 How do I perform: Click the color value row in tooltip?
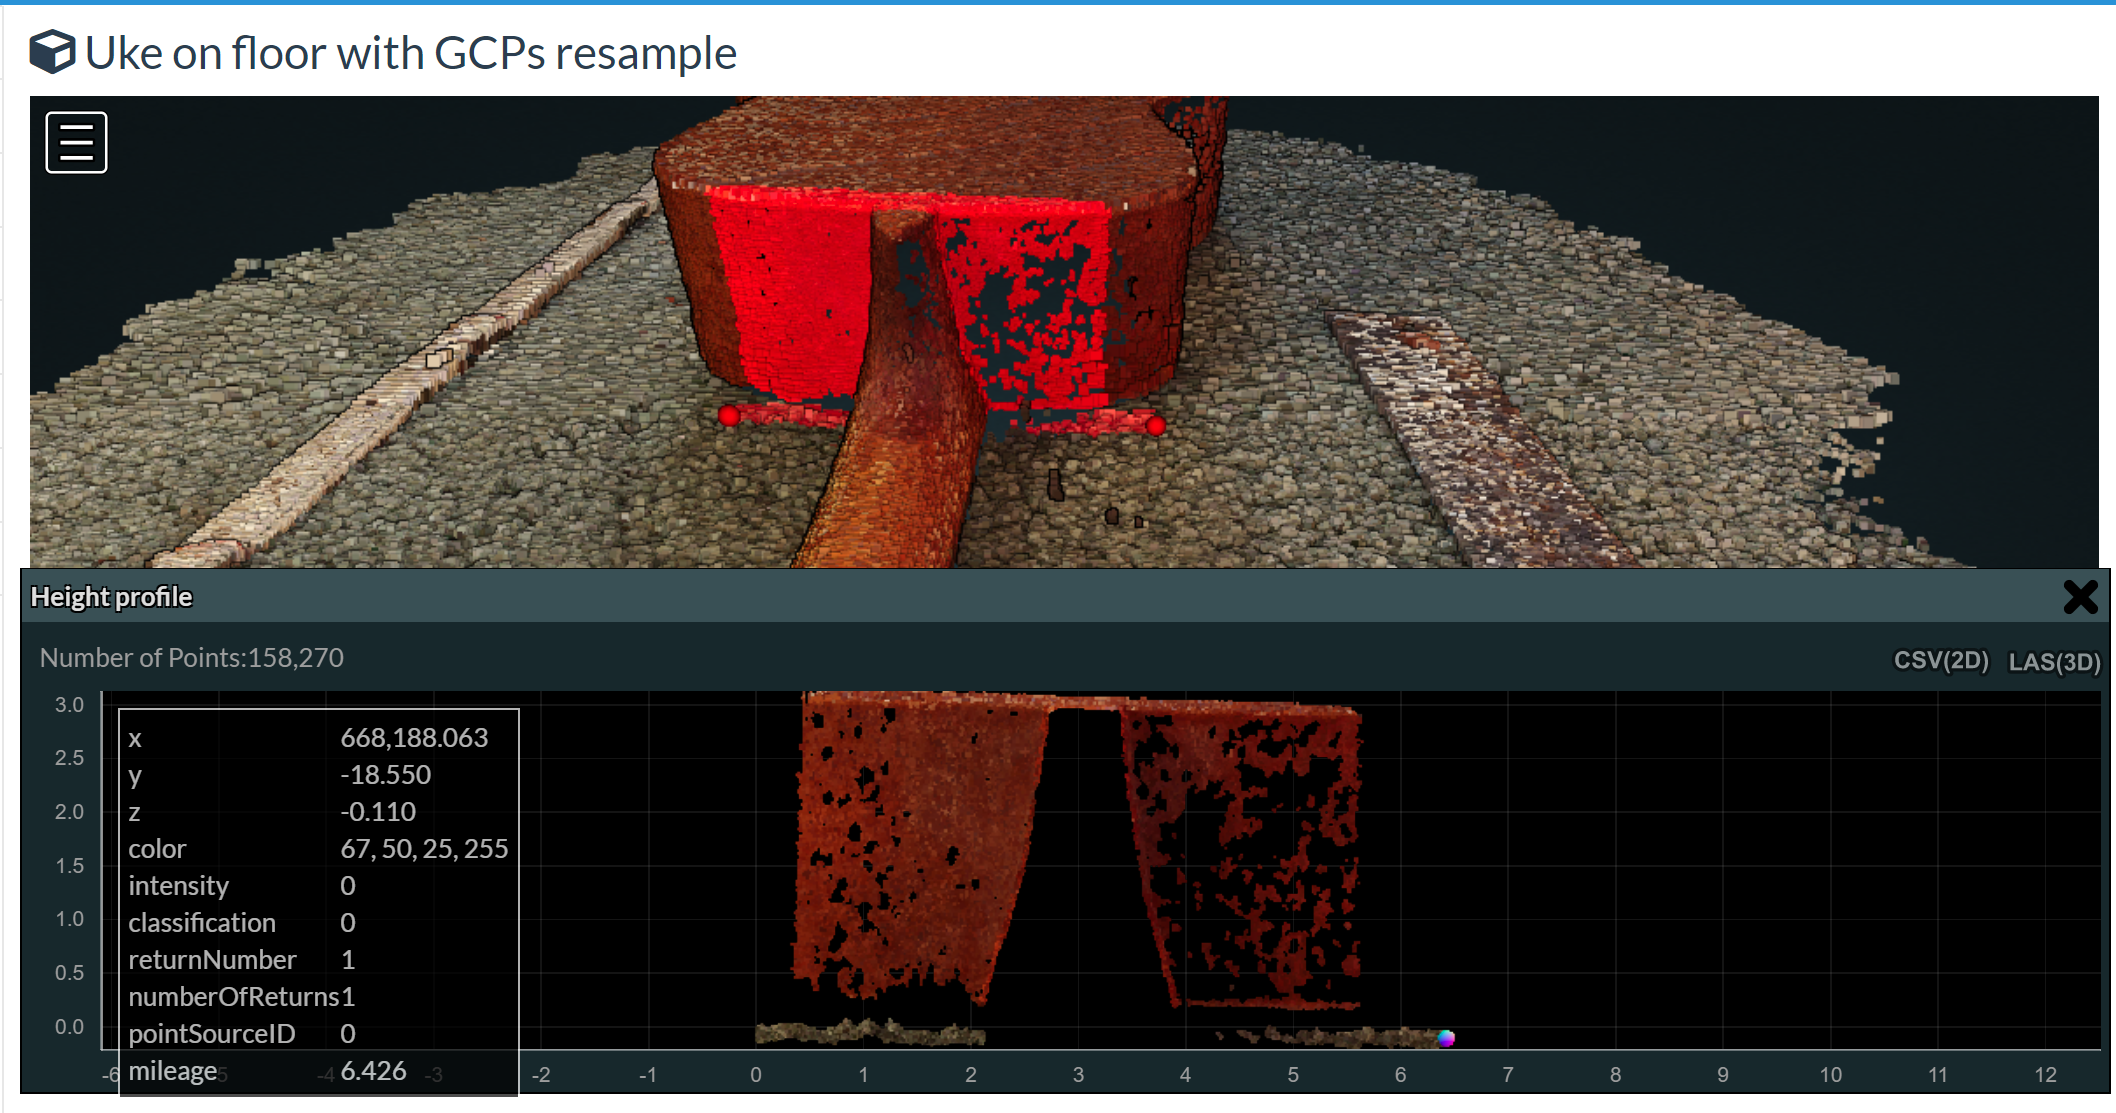pos(423,849)
